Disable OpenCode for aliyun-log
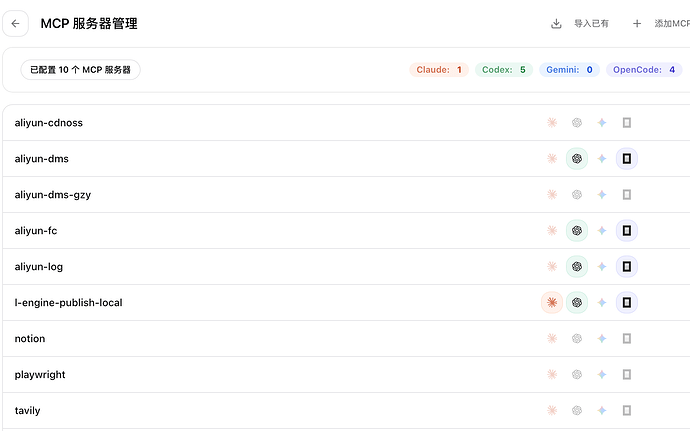690x441 pixels. point(627,267)
